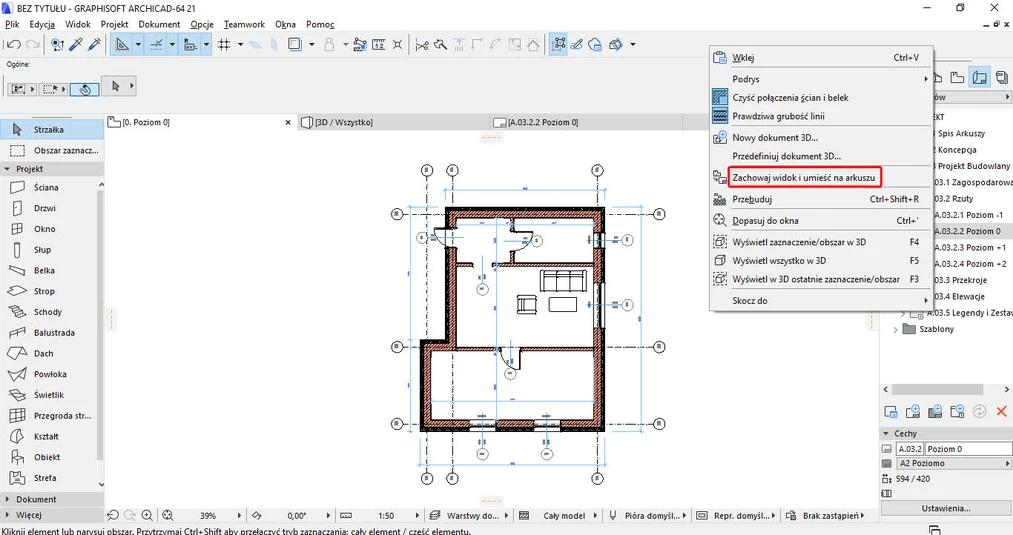Image resolution: width=1013 pixels, height=535 pixels.
Task: Select the Schody stair tool
Action: point(50,311)
